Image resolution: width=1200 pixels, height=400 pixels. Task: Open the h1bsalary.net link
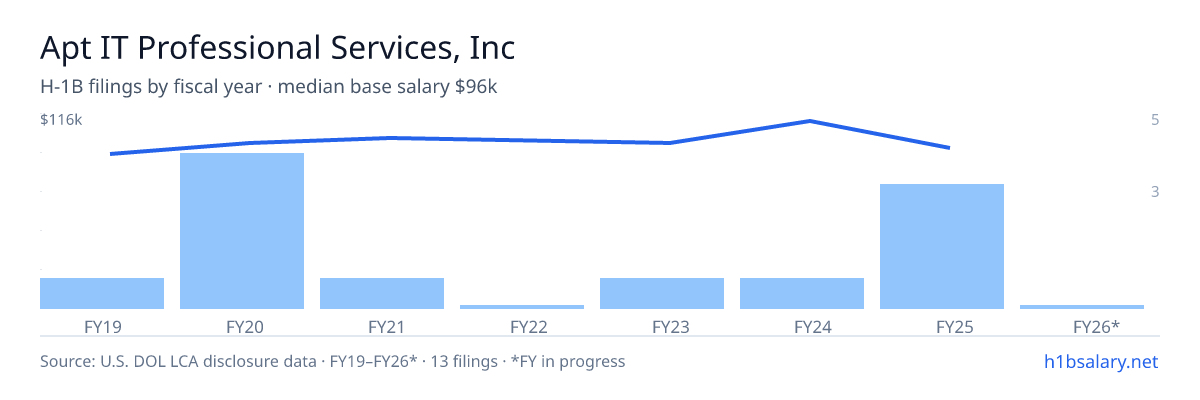(x=1100, y=361)
